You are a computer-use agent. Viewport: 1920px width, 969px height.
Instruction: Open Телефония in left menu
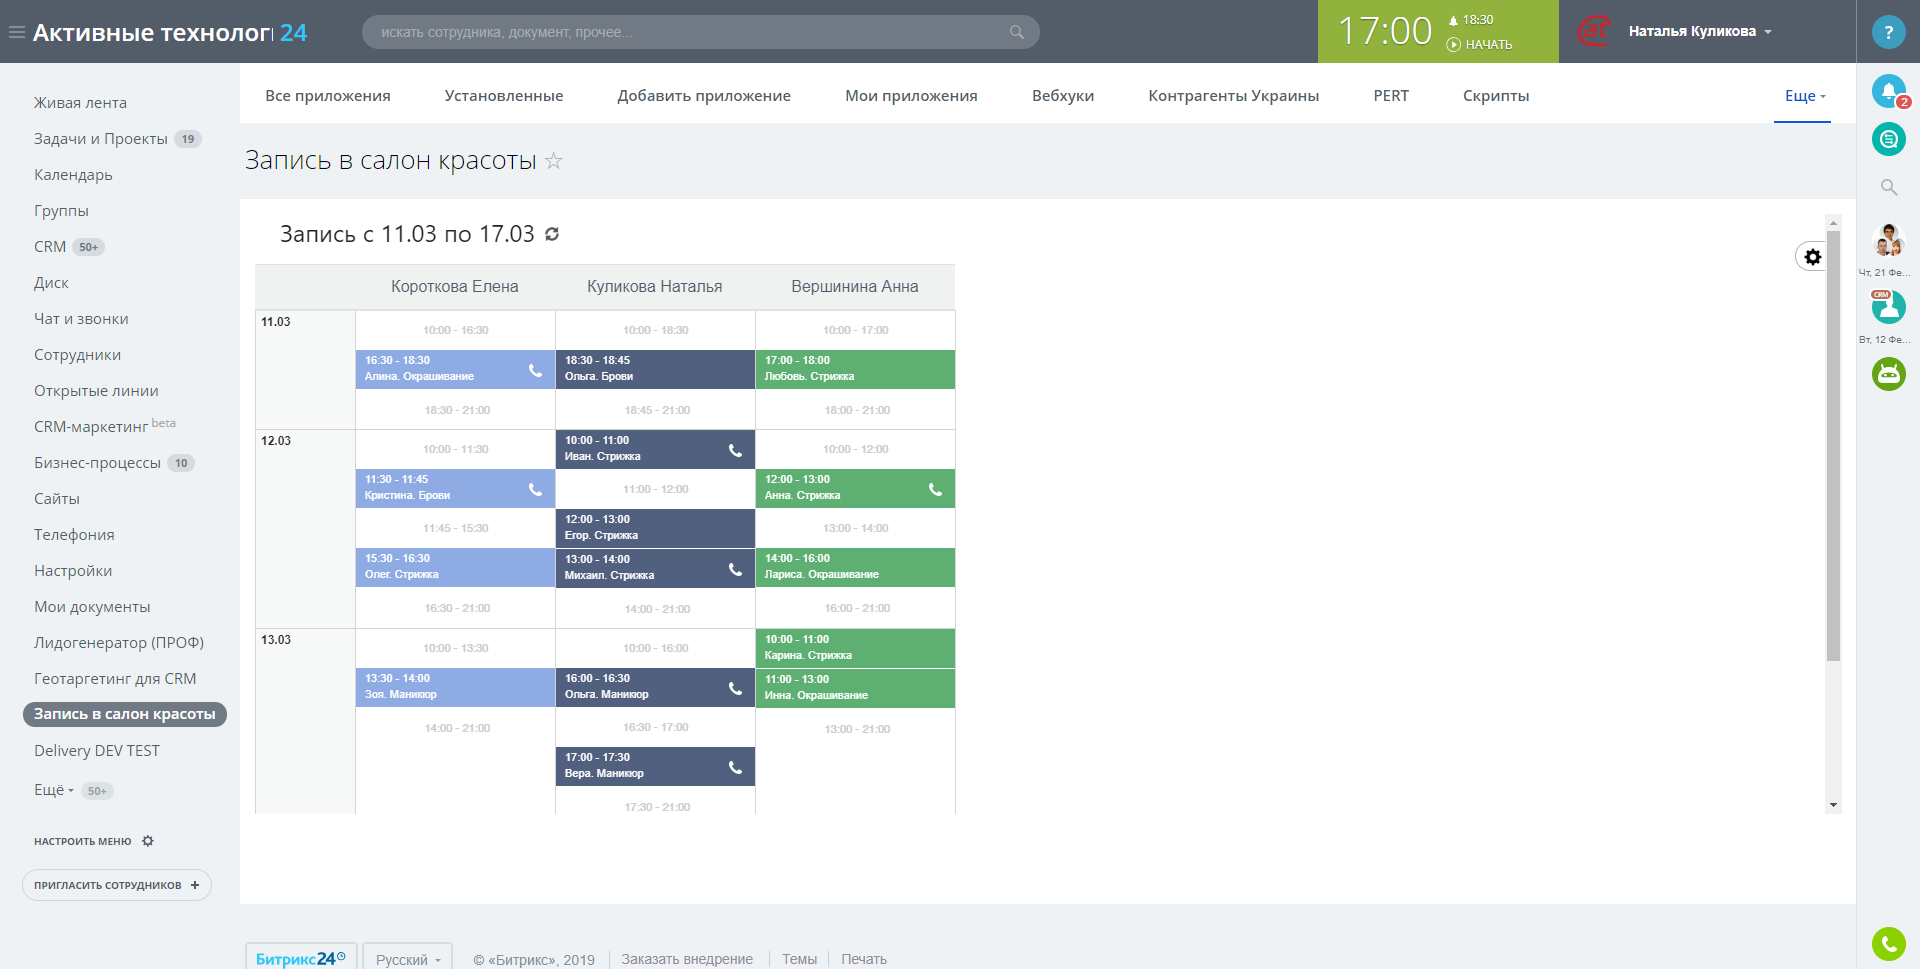tap(74, 535)
